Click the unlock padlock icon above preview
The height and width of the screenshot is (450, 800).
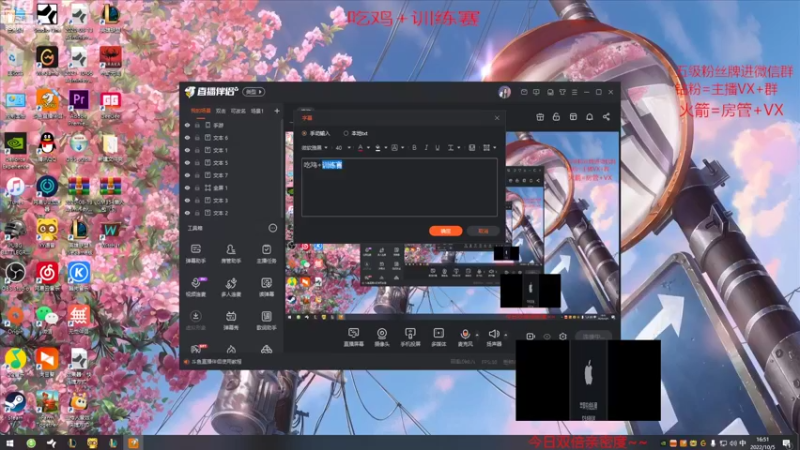tap(556, 117)
